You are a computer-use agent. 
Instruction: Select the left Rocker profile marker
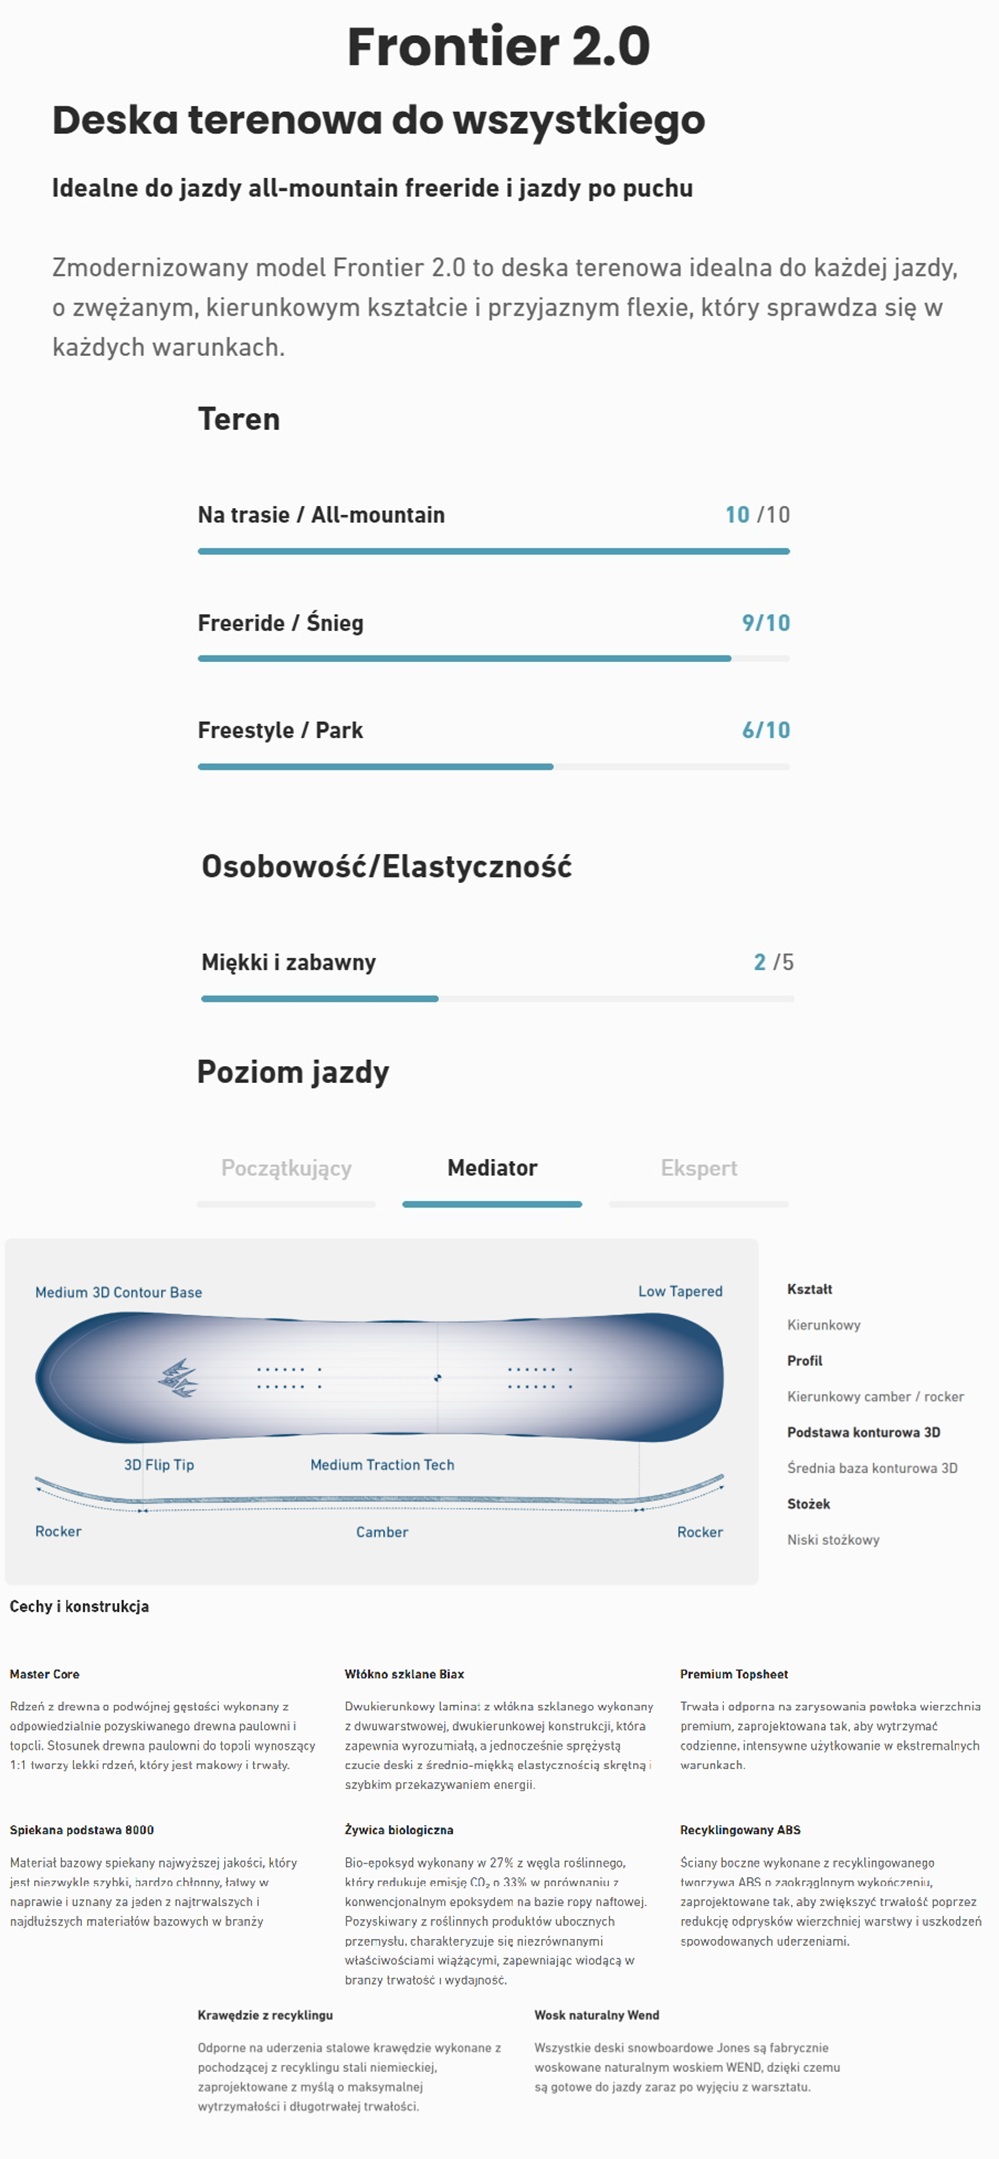pos(60,1531)
